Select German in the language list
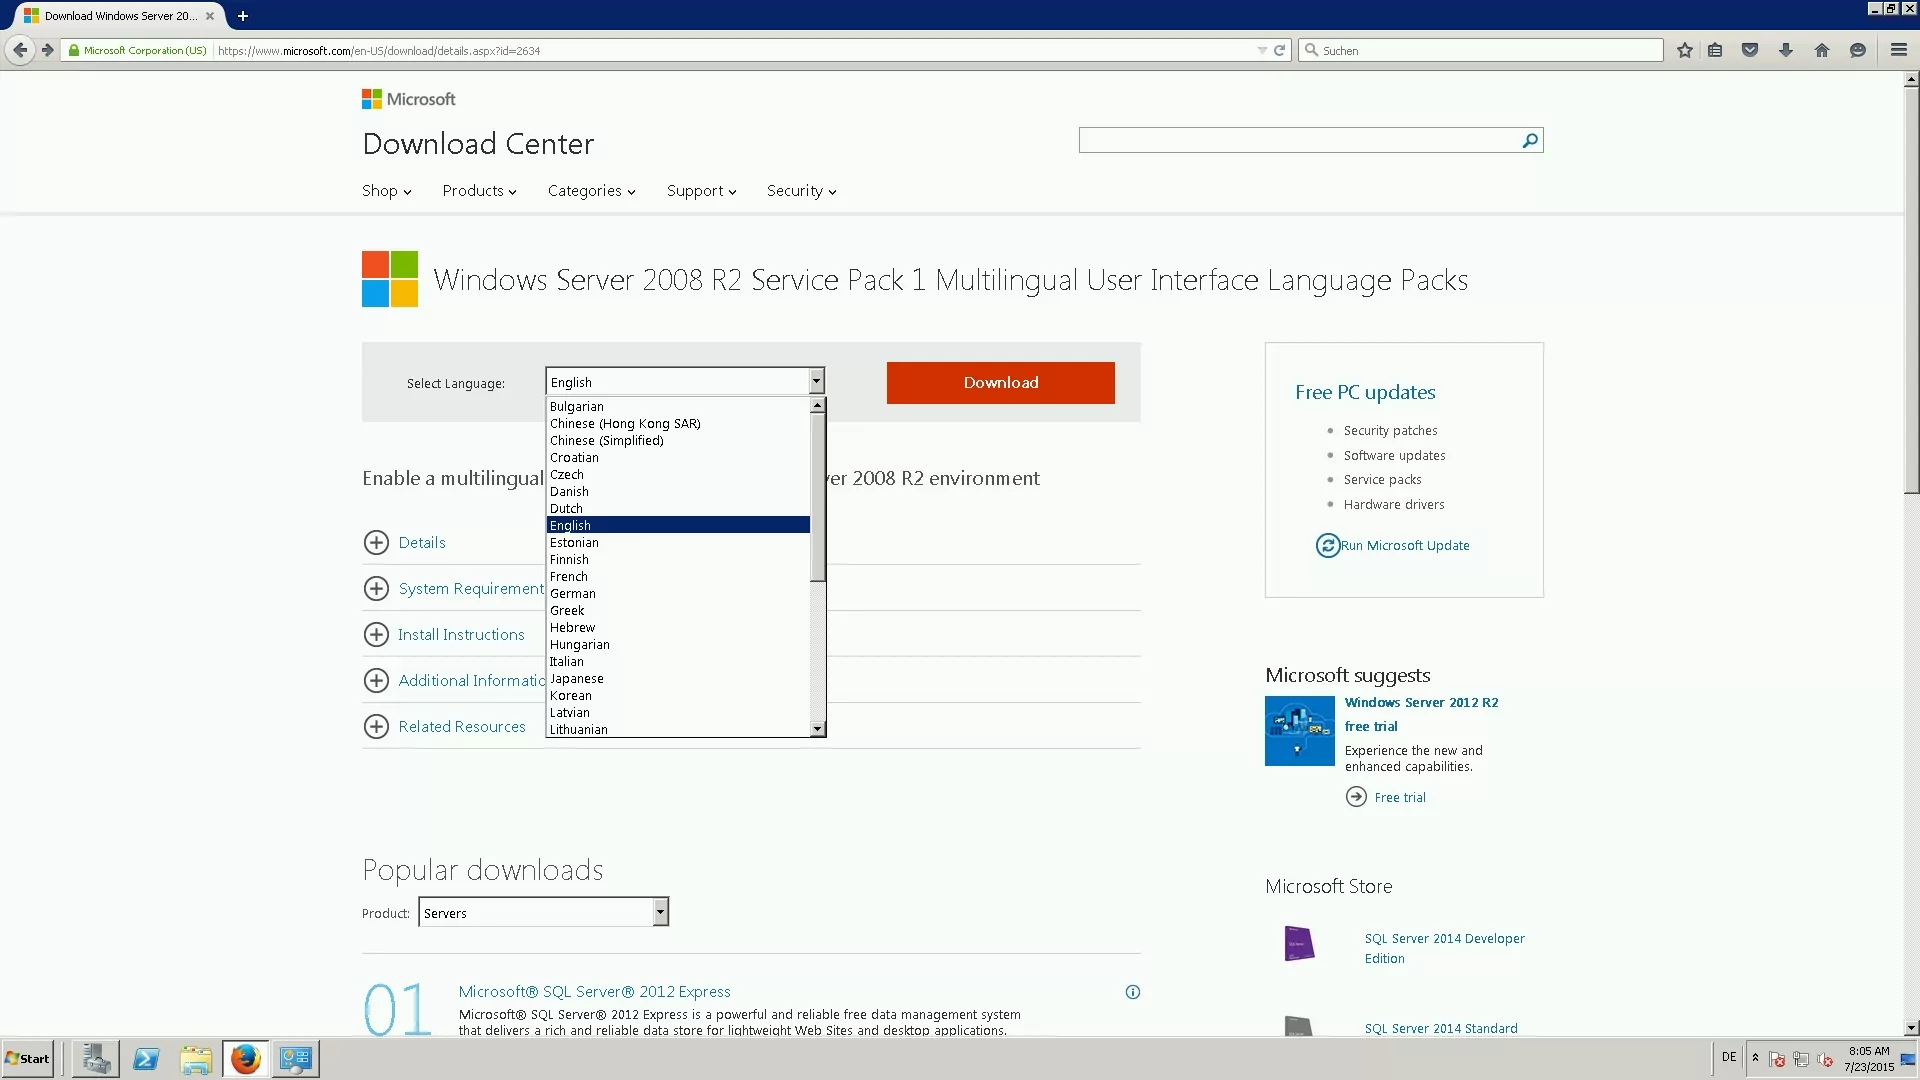 [x=678, y=593]
